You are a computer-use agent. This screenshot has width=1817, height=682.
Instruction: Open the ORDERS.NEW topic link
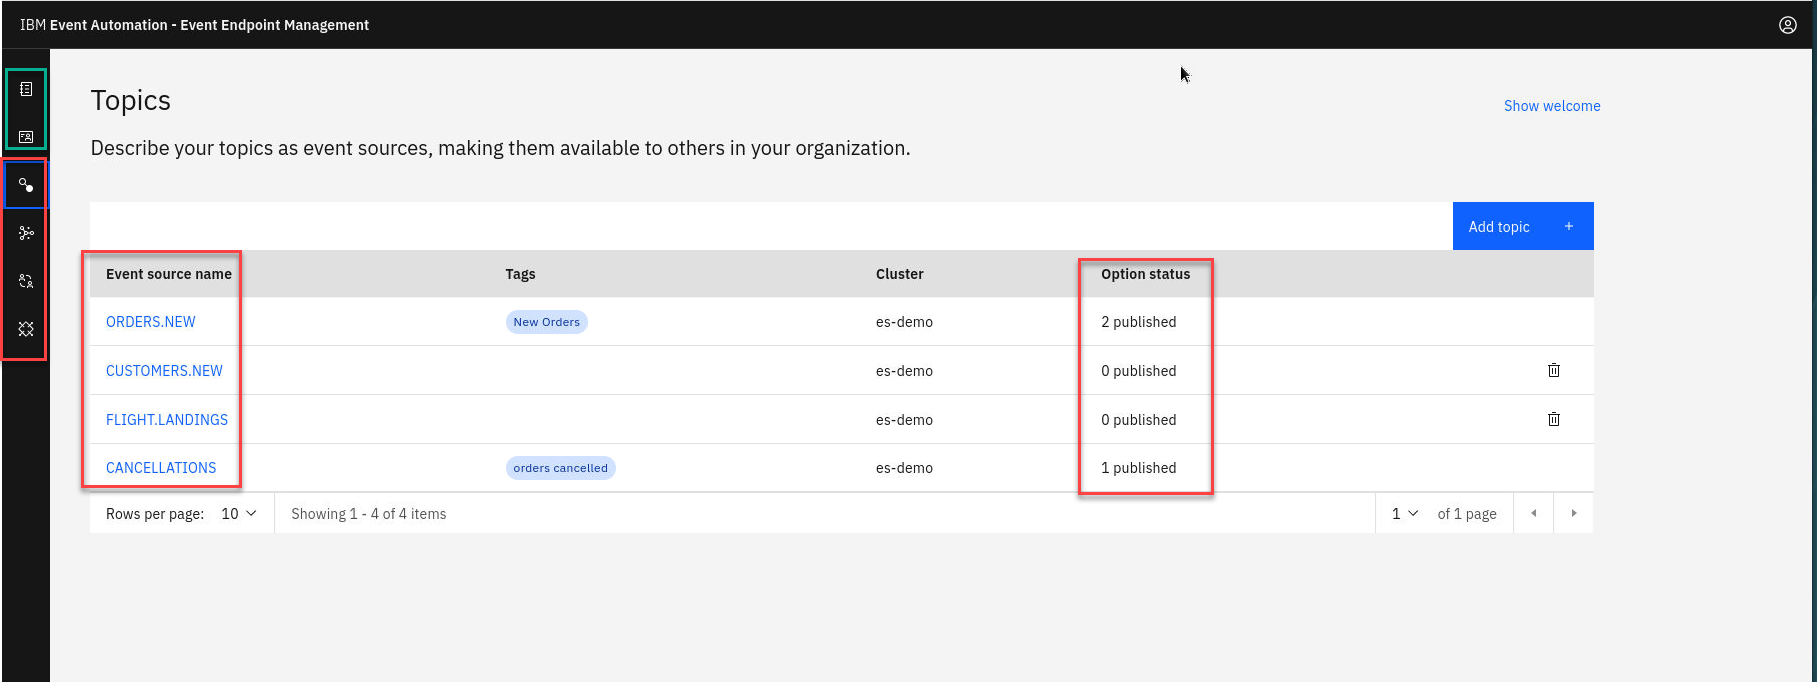pos(151,322)
